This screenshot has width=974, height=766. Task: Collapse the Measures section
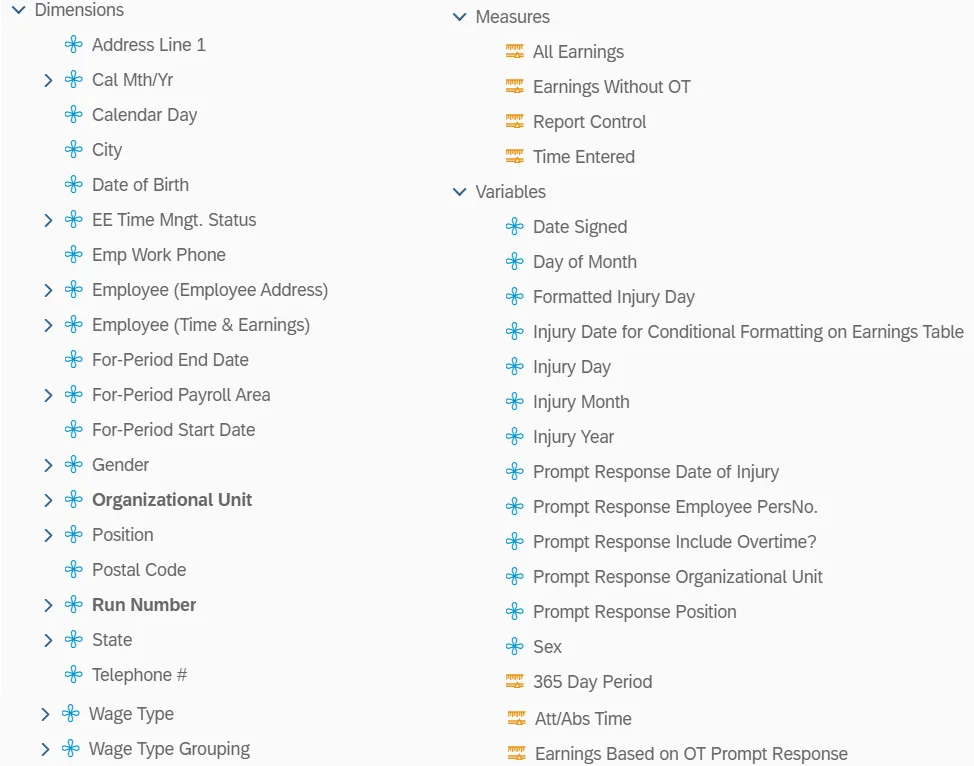(x=459, y=17)
